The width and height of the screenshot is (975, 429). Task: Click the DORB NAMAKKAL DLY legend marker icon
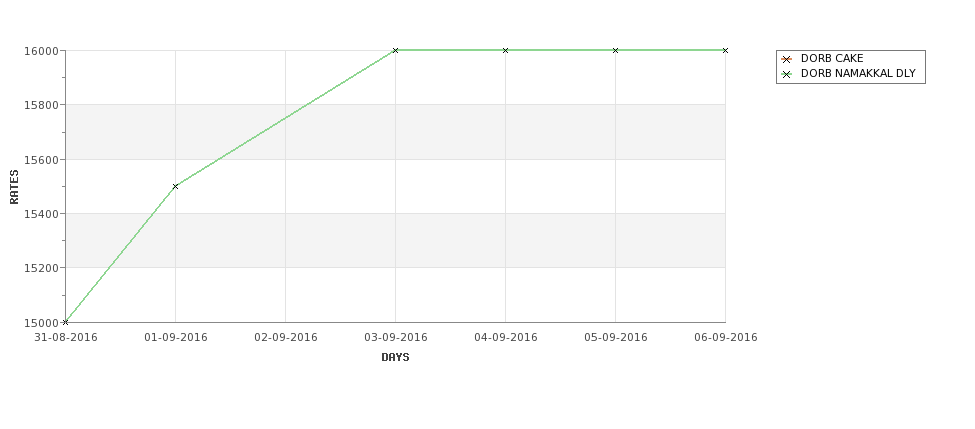[787, 74]
